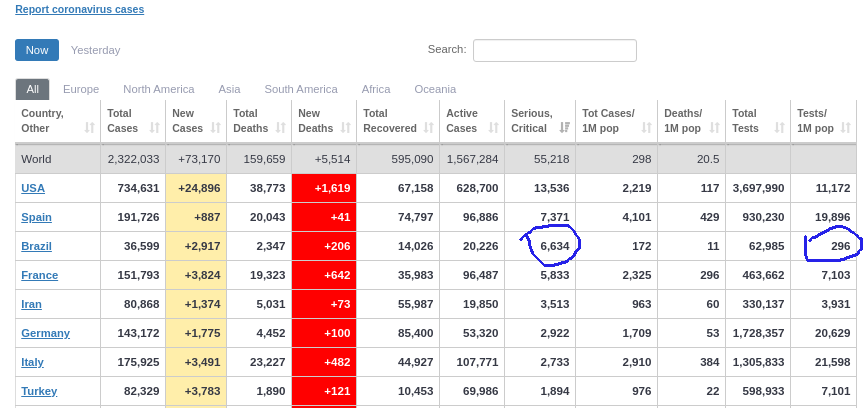This screenshot has width=863, height=408.
Task: Switch to South America tab
Action: [300, 89]
